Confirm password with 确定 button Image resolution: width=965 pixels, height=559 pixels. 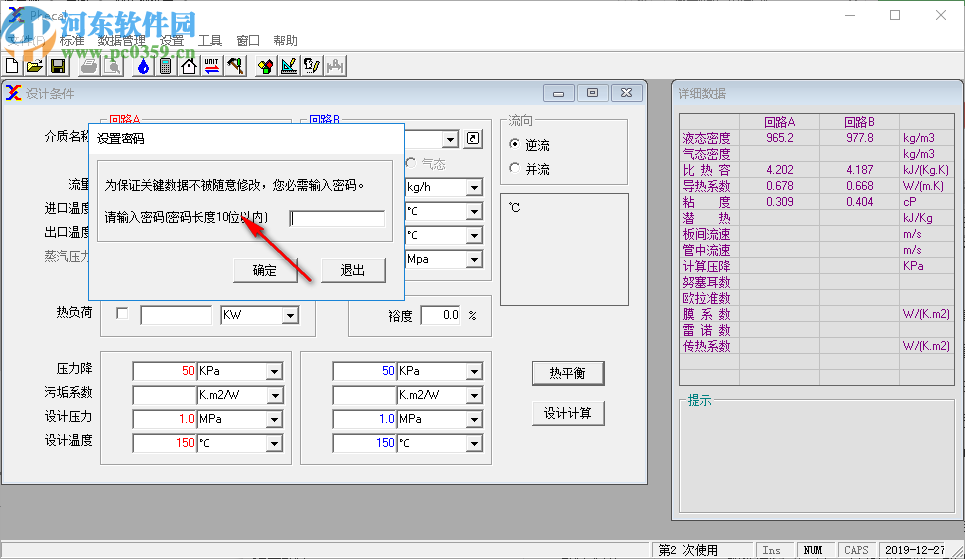click(x=265, y=270)
